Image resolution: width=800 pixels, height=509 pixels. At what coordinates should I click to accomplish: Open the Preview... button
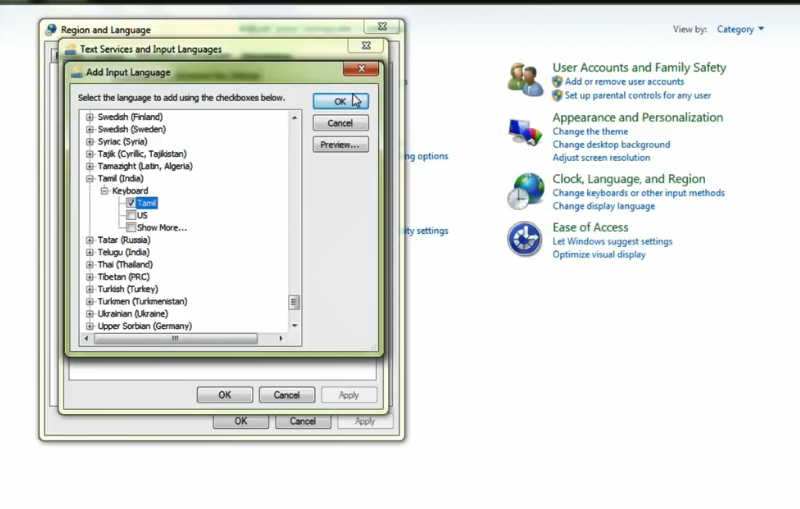(340, 144)
